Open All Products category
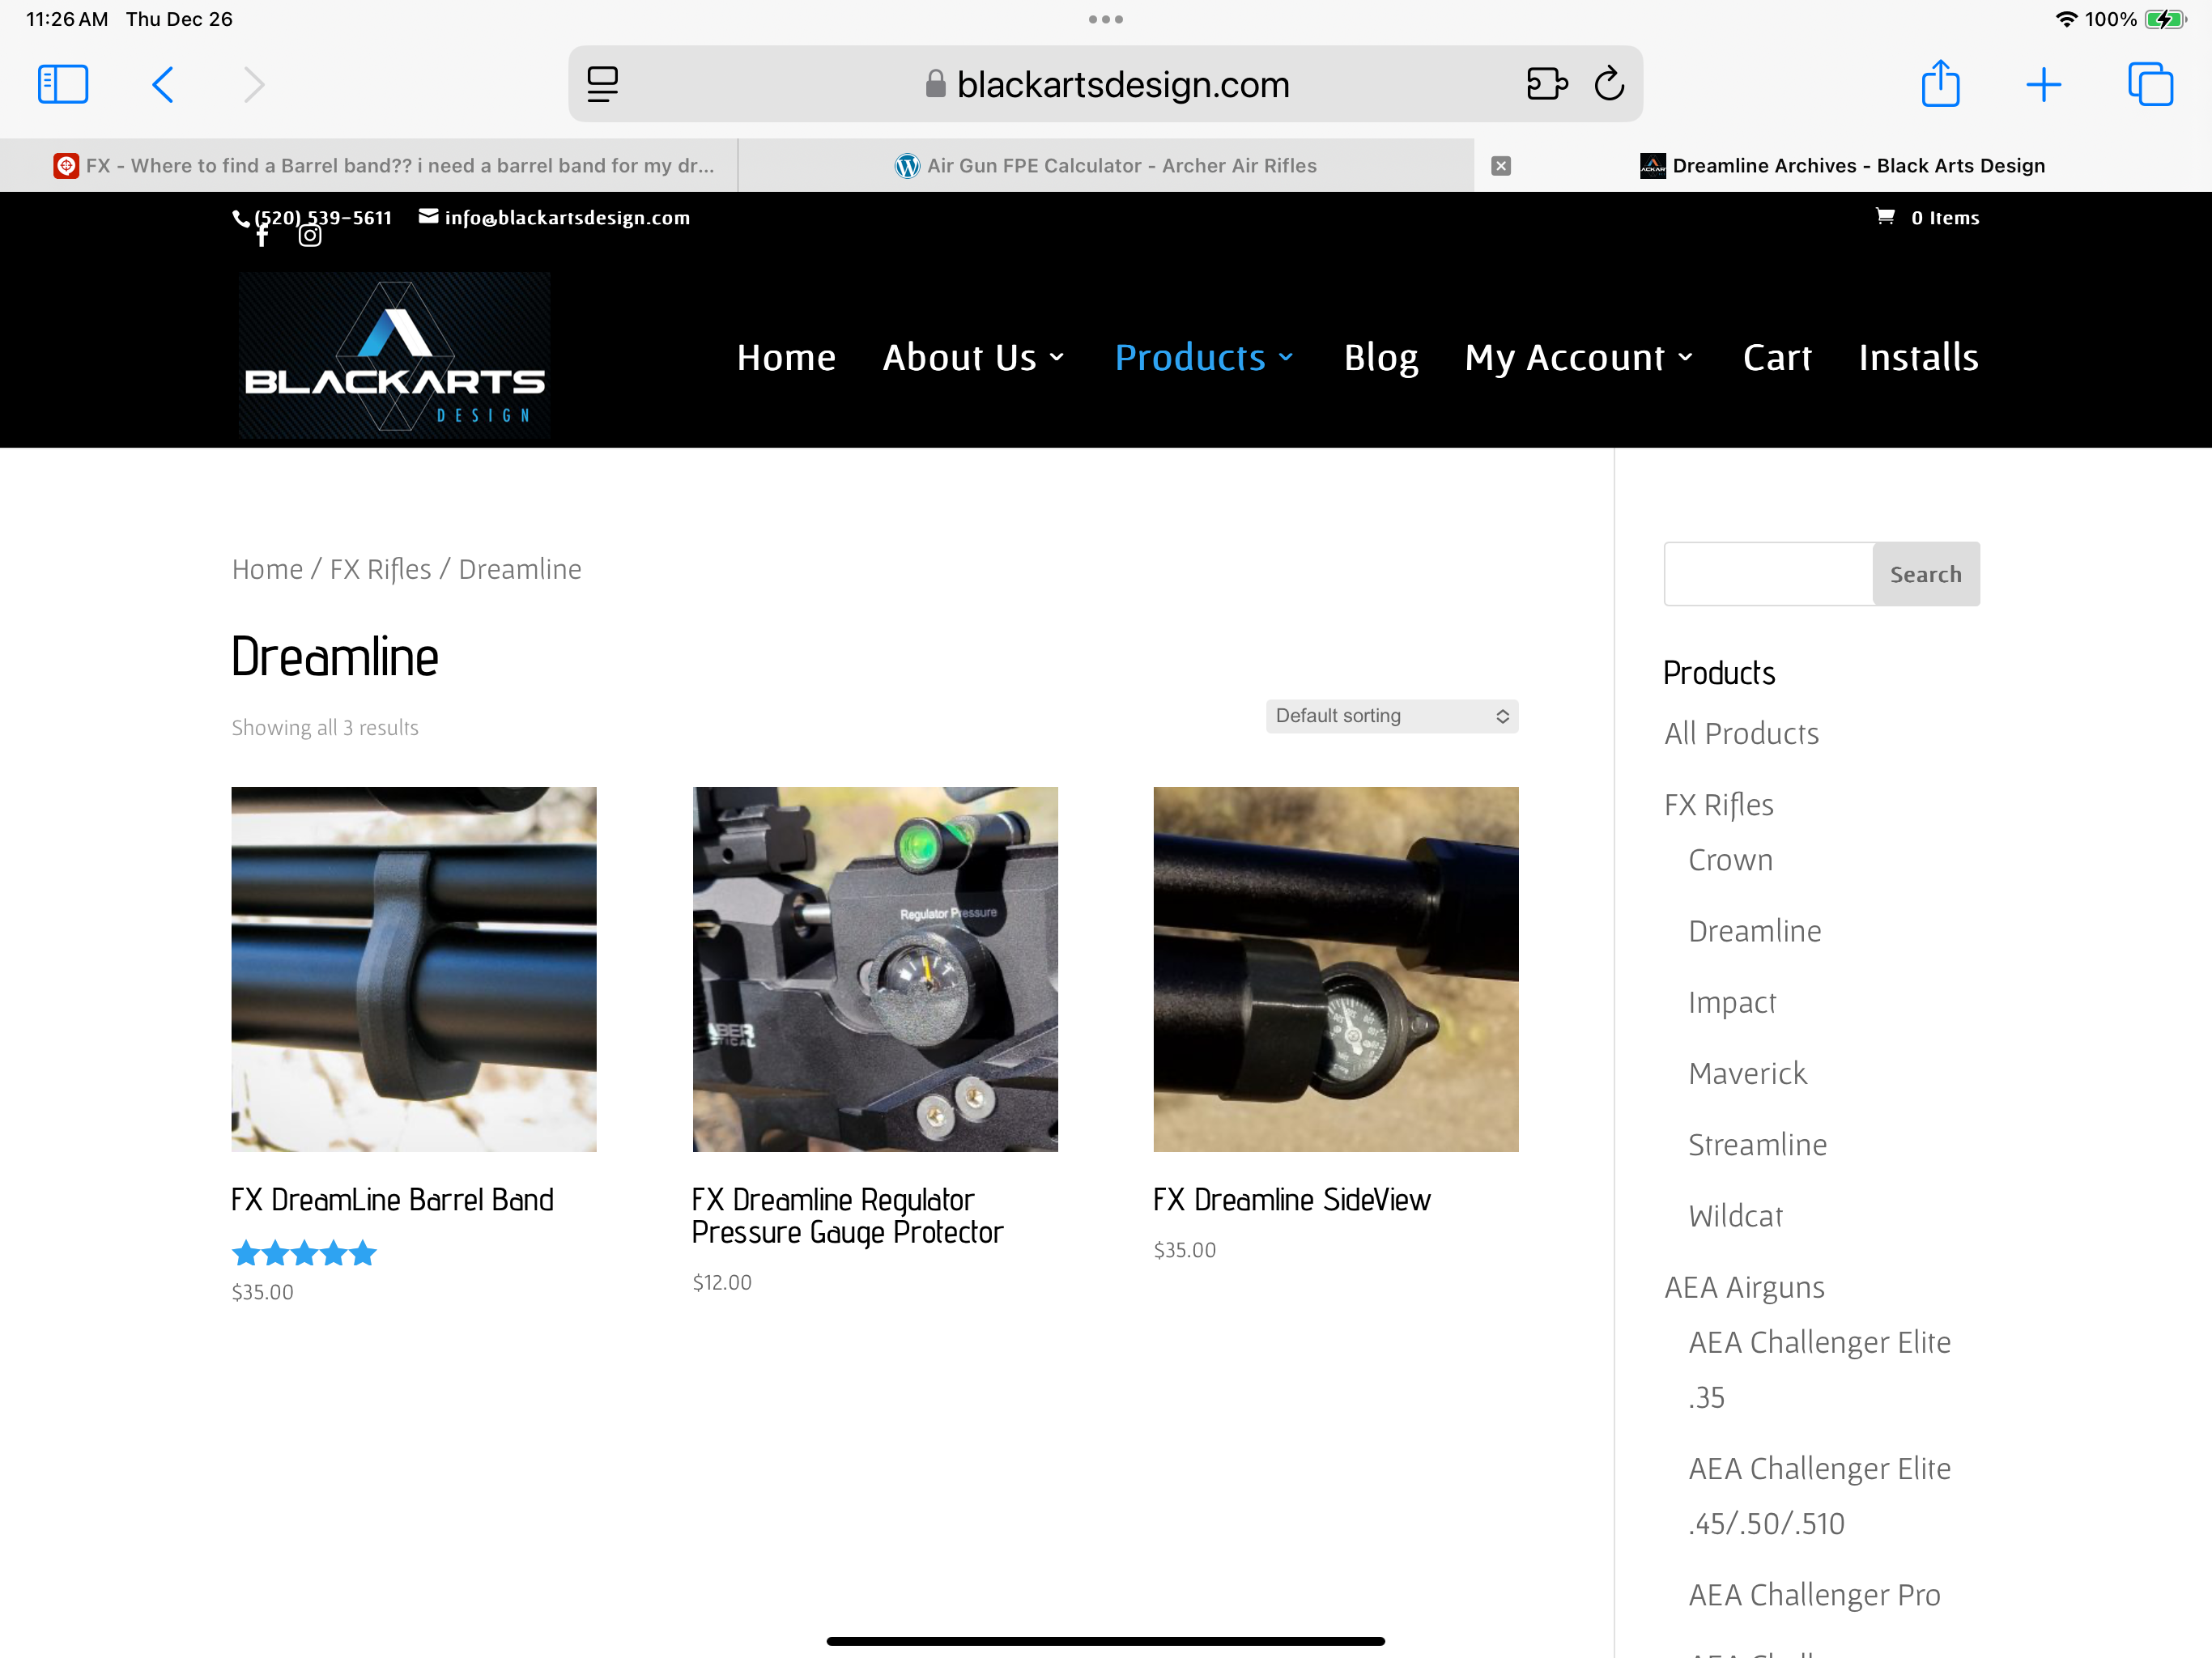The width and height of the screenshot is (2212, 1658). (x=1741, y=734)
